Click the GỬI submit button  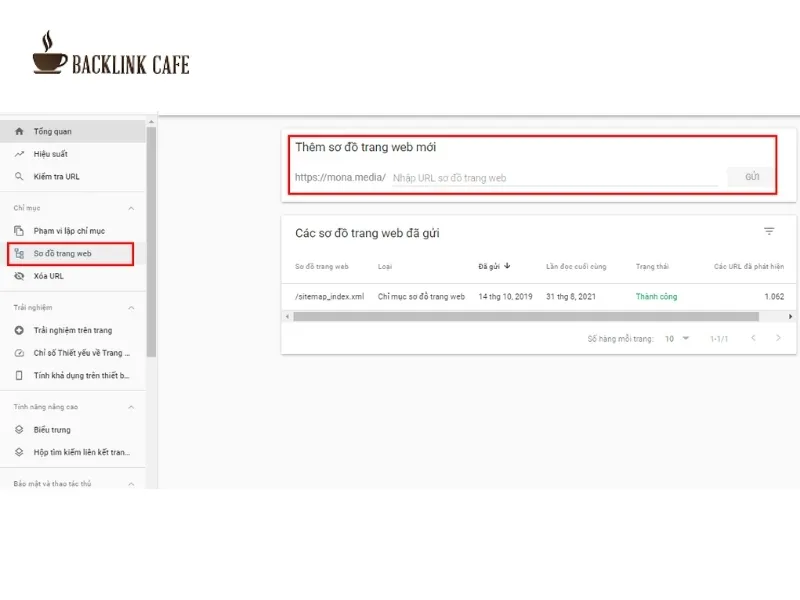[x=752, y=177]
